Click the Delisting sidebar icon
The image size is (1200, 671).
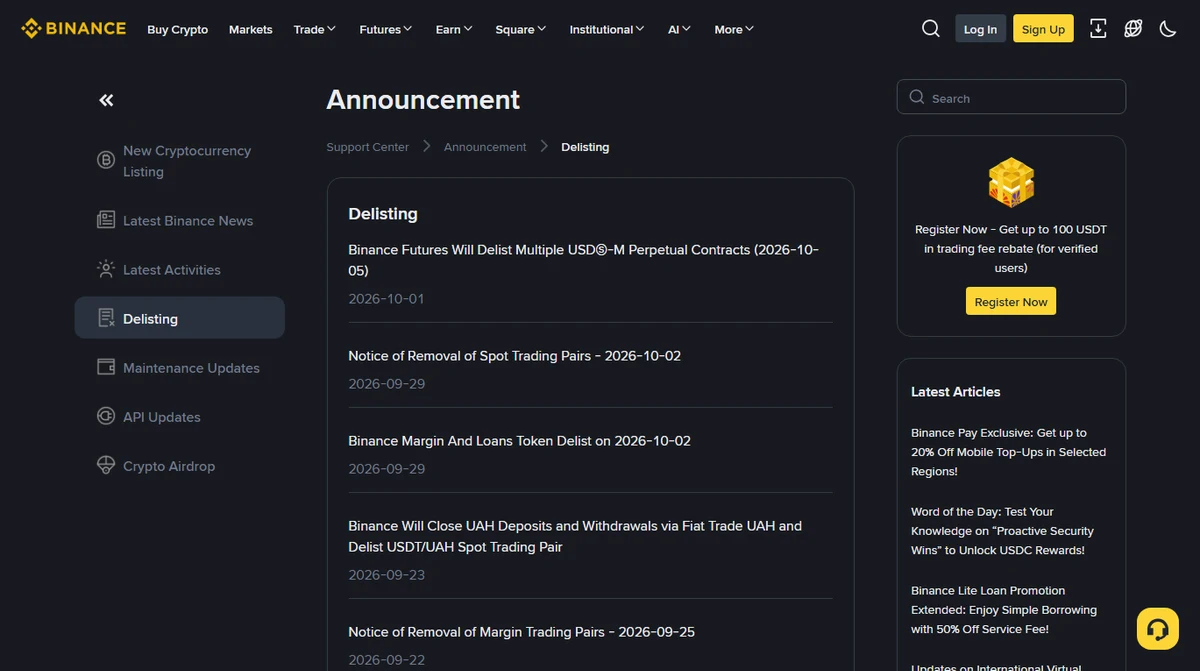point(105,318)
